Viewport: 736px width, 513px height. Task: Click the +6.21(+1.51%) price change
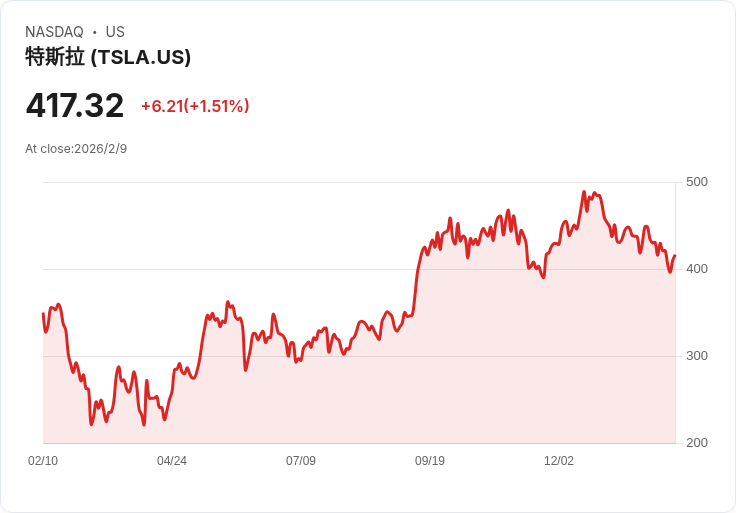[x=195, y=106]
